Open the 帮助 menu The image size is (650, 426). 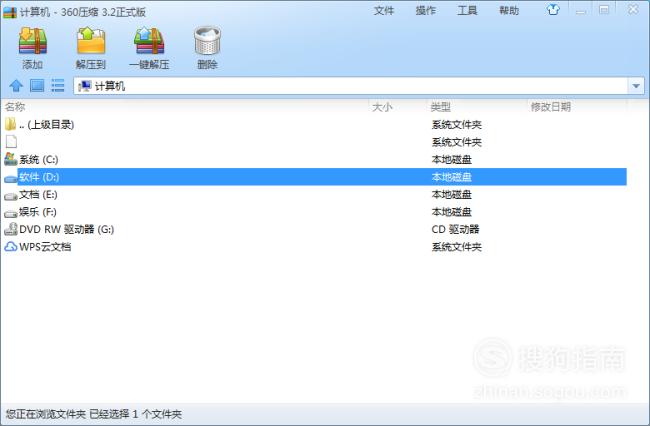point(509,10)
